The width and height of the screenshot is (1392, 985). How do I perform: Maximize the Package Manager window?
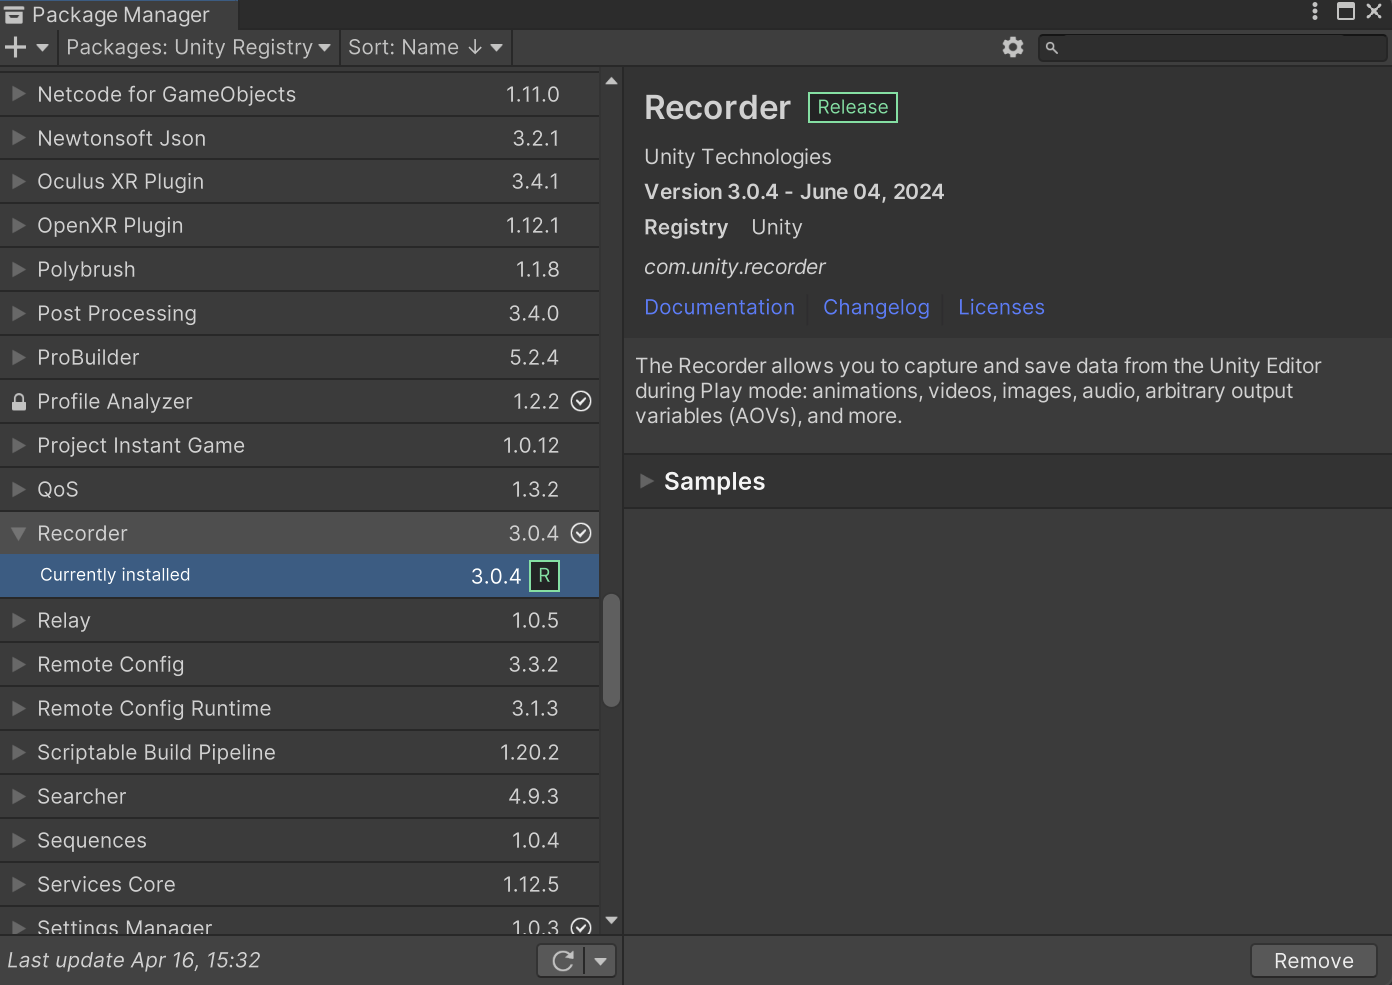click(1346, 11)
